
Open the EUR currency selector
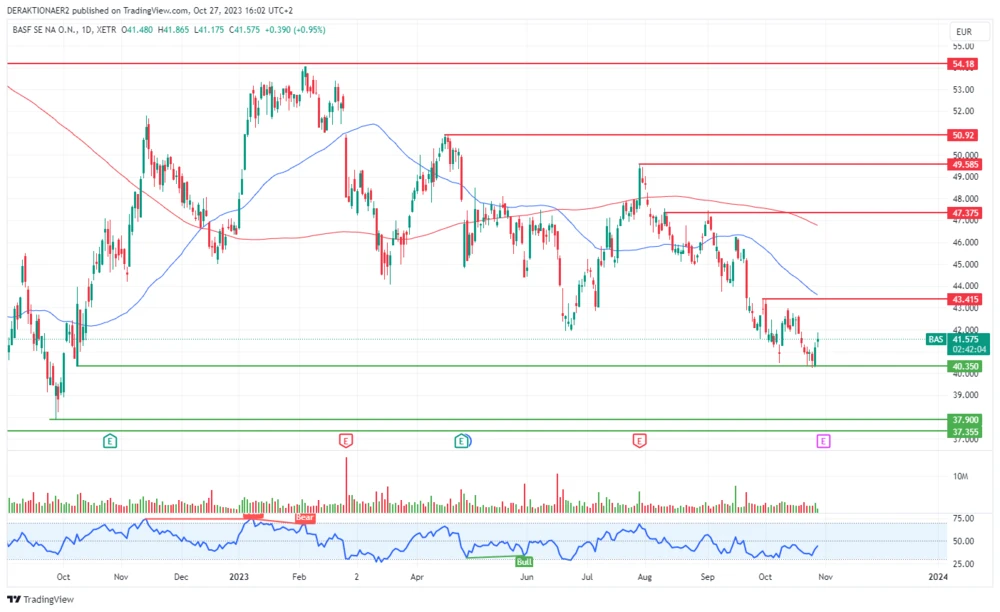coord(963,32)
